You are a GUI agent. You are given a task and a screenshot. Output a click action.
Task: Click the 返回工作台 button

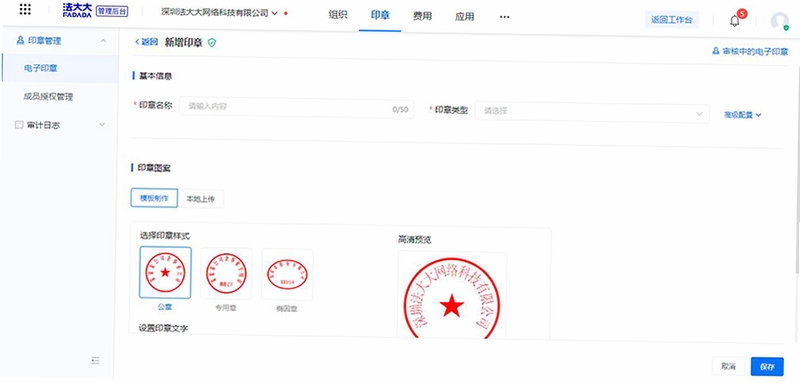(671, 20)
